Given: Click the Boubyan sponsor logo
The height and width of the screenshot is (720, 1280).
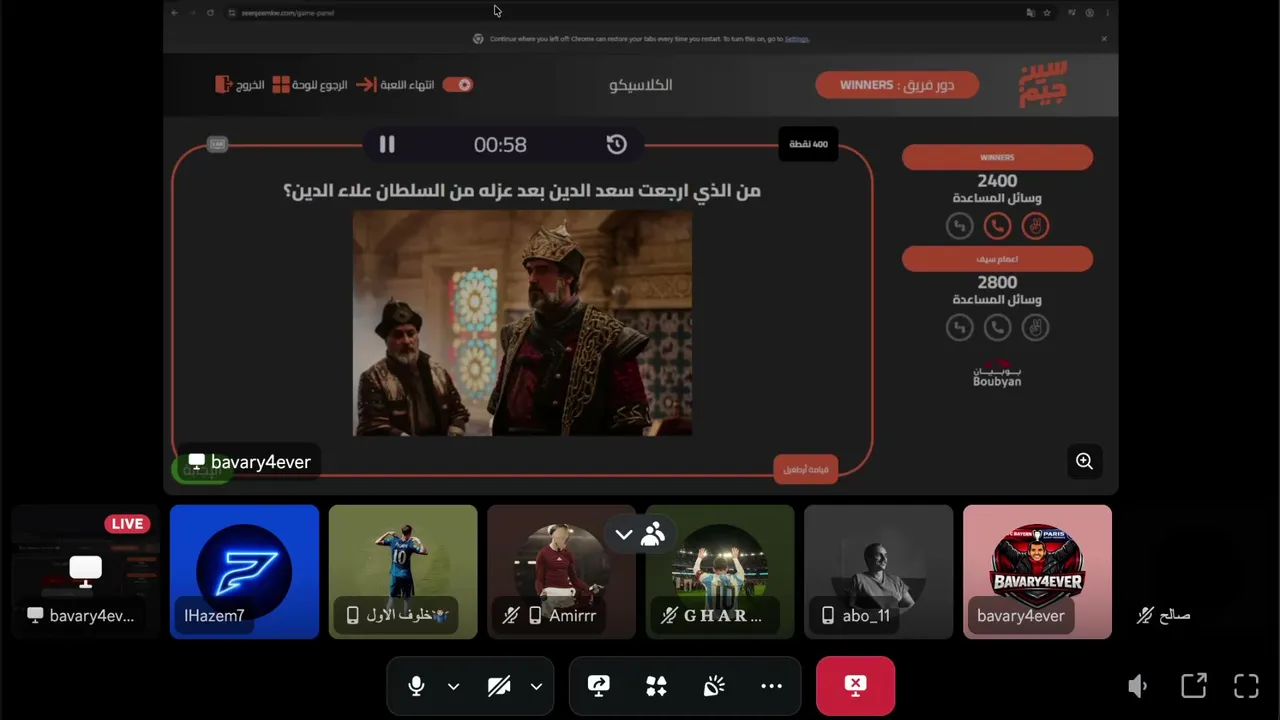Looking at the screenshot, I should [997, 374].
